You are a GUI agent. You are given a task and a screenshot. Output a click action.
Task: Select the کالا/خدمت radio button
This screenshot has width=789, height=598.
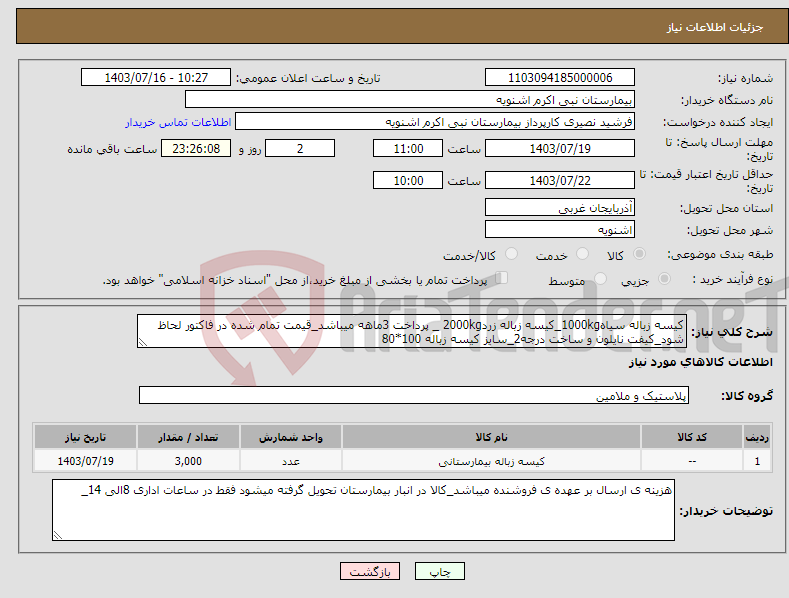pos(511,254)
